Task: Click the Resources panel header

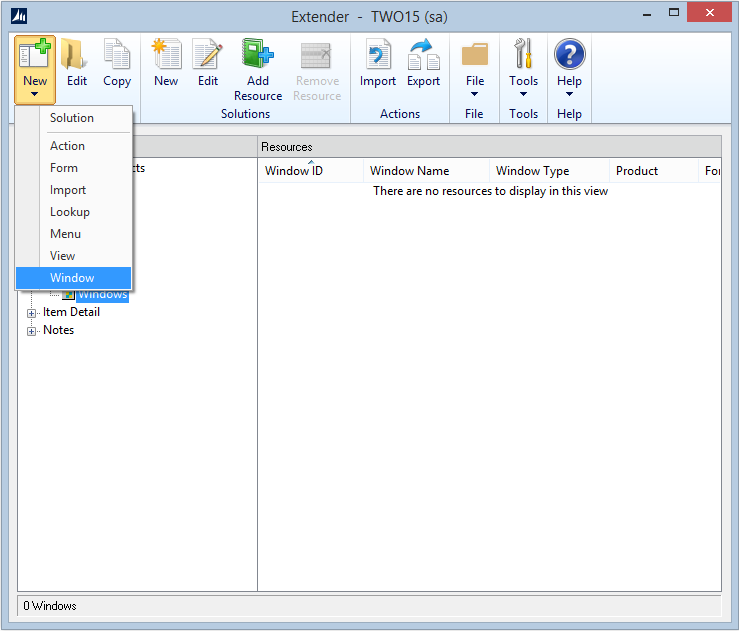Action: [489, 147]
